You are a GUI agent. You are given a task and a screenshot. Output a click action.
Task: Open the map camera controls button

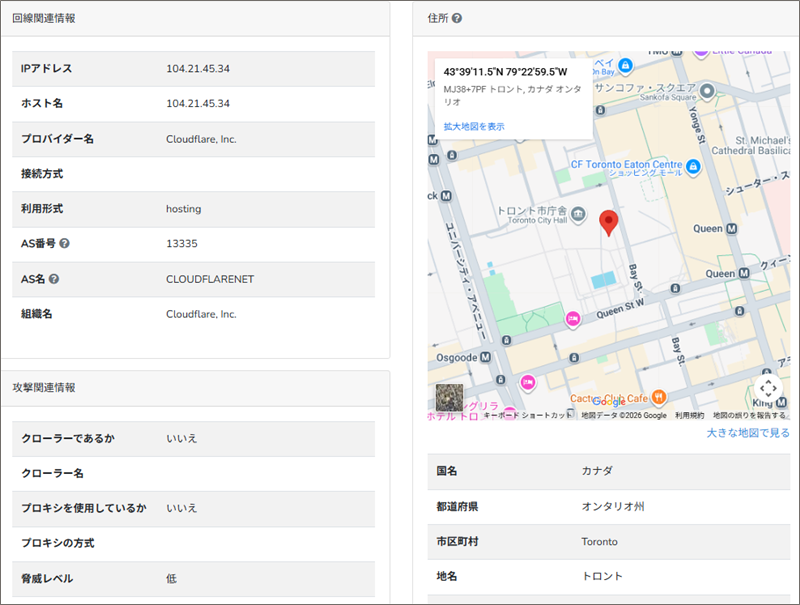767,388
